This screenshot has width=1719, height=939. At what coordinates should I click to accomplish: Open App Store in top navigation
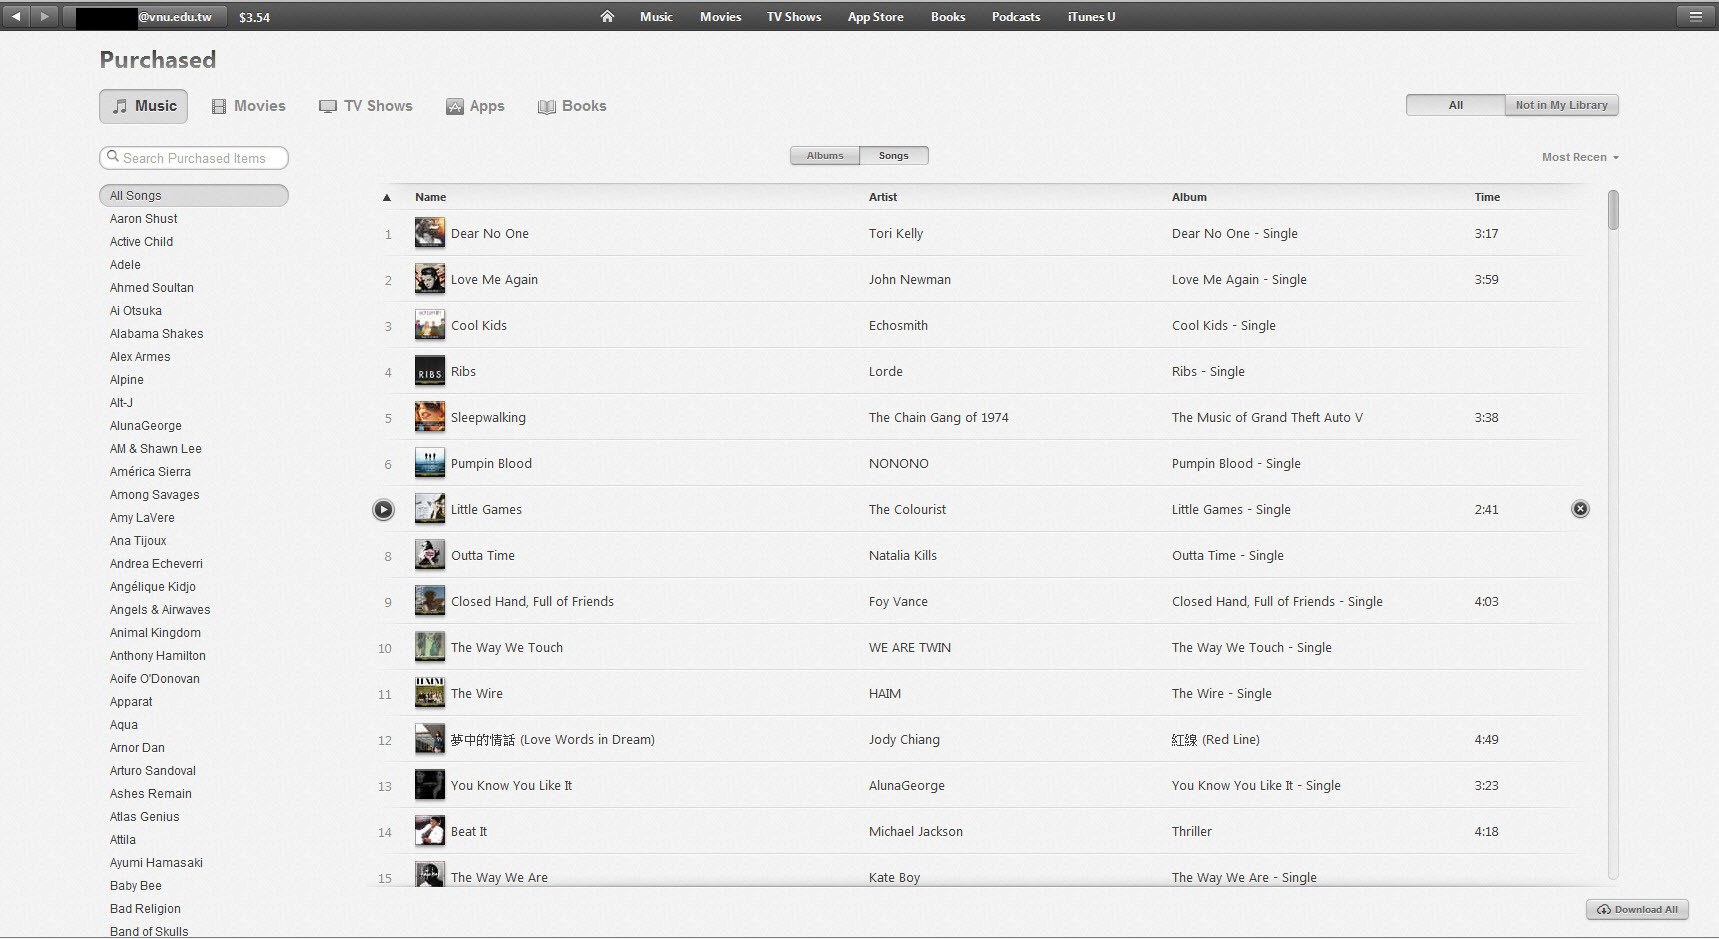pyautogui.click(x=875, y=16)
